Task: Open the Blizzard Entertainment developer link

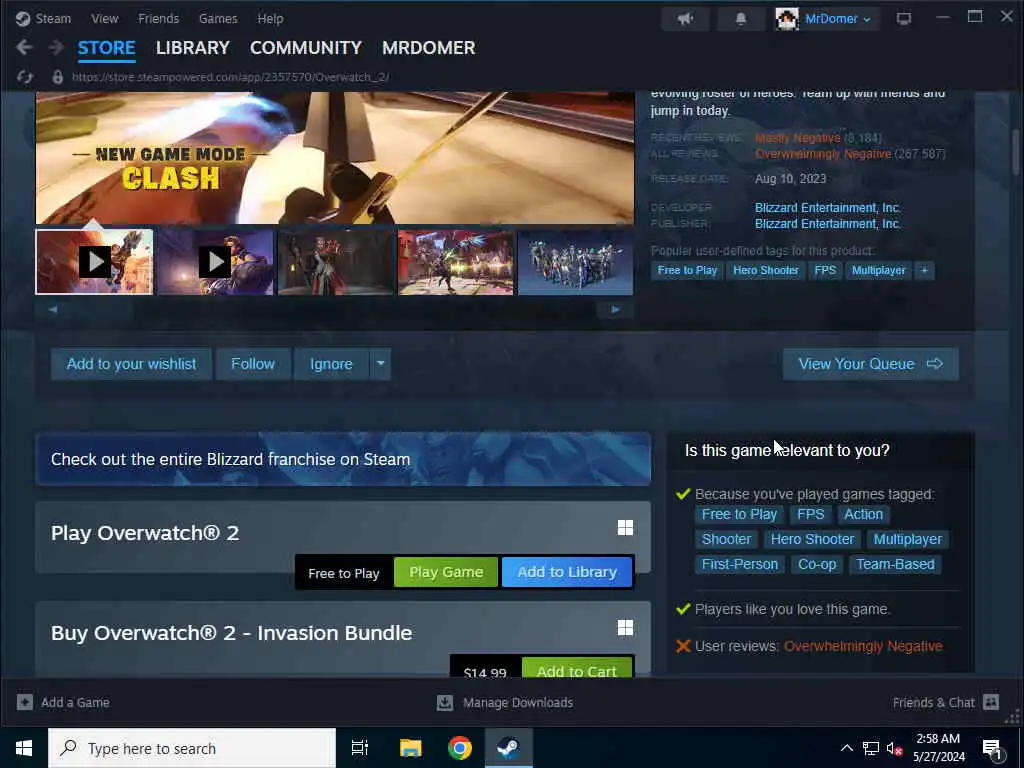Action: (x=828, y=208)
